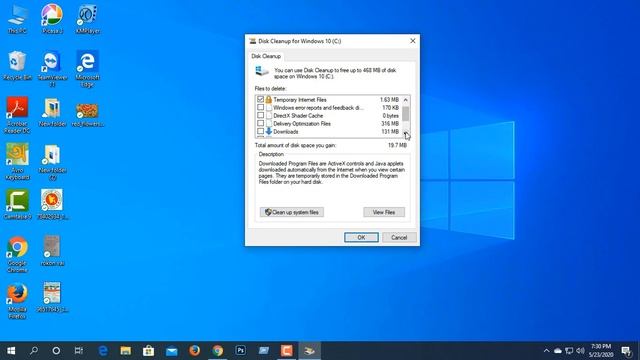Tick the DirectX Shader Cache checkbox
This screenshot has height=360, width=640.
coord(260,116)
